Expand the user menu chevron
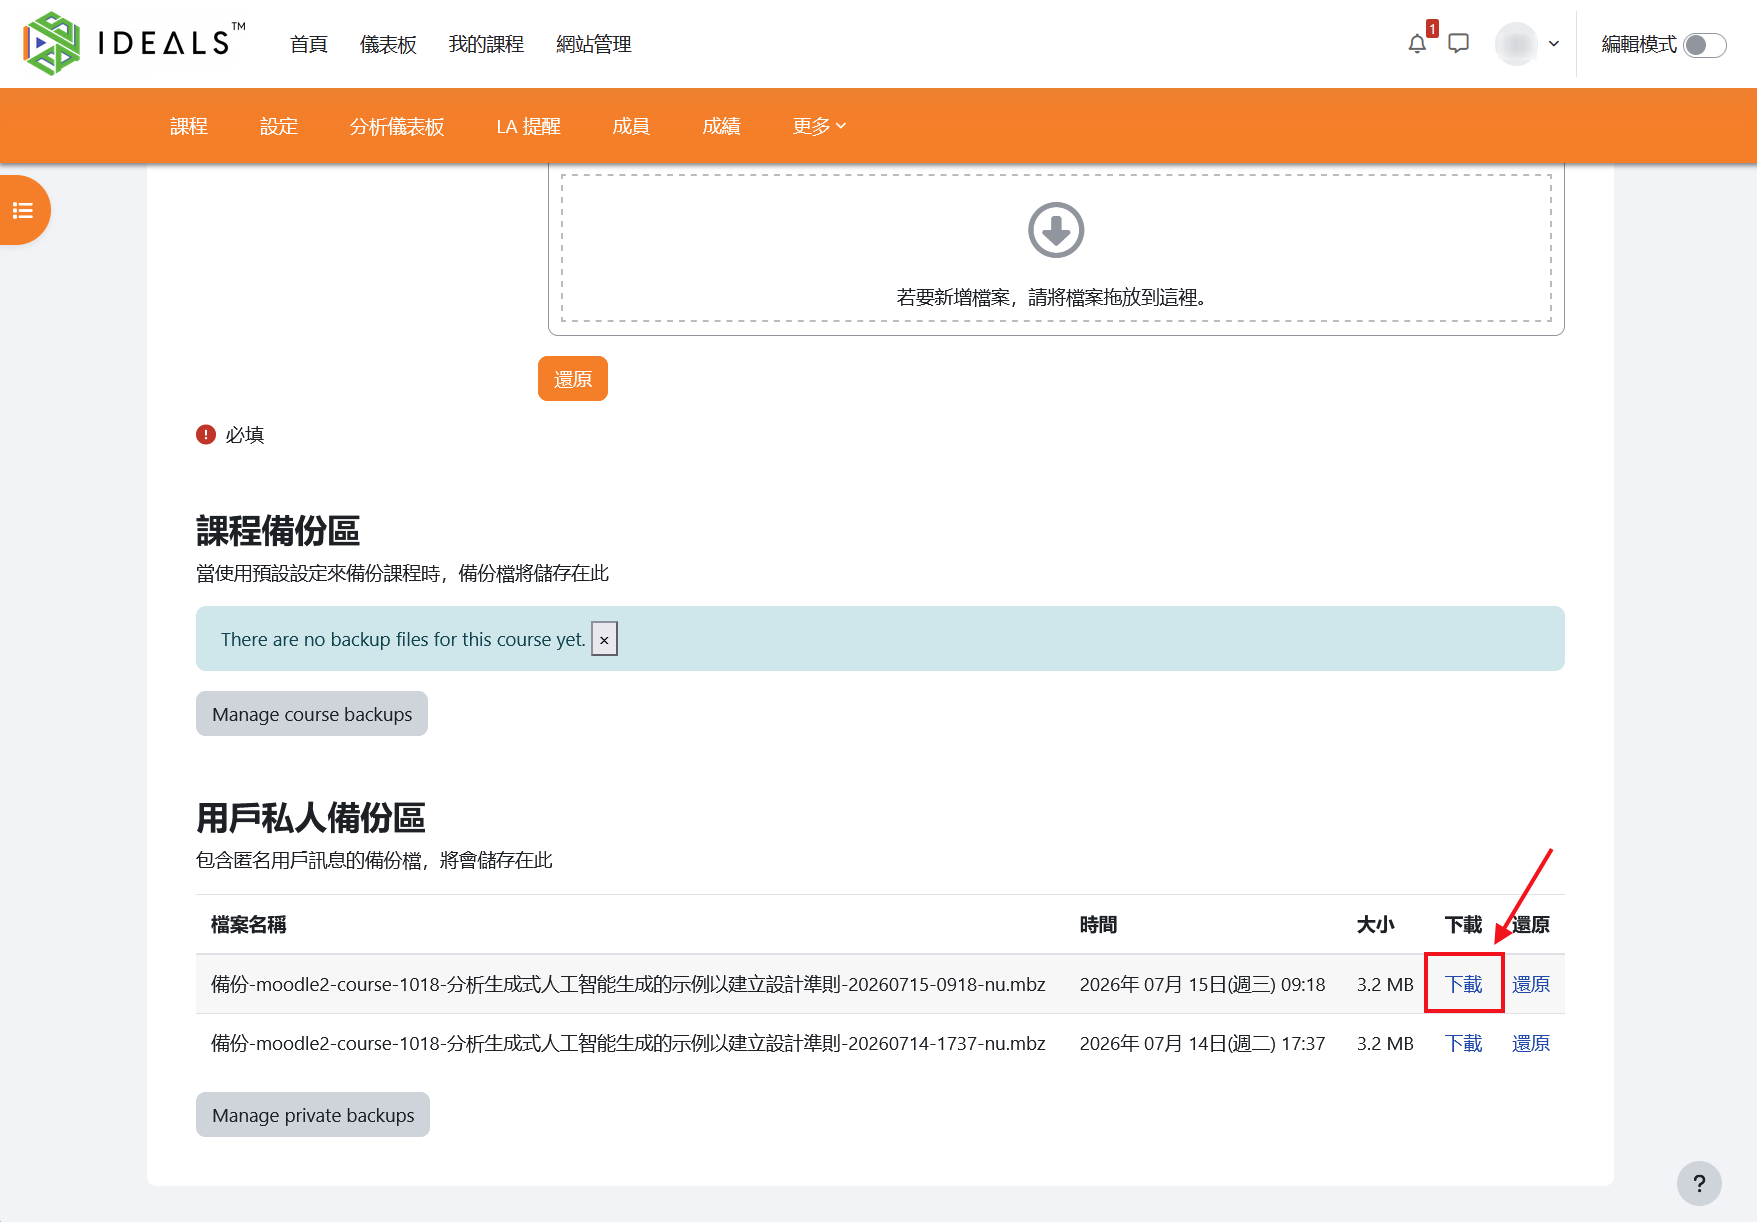The width and height of the screenshot is (1757, 1222). 1554,44
